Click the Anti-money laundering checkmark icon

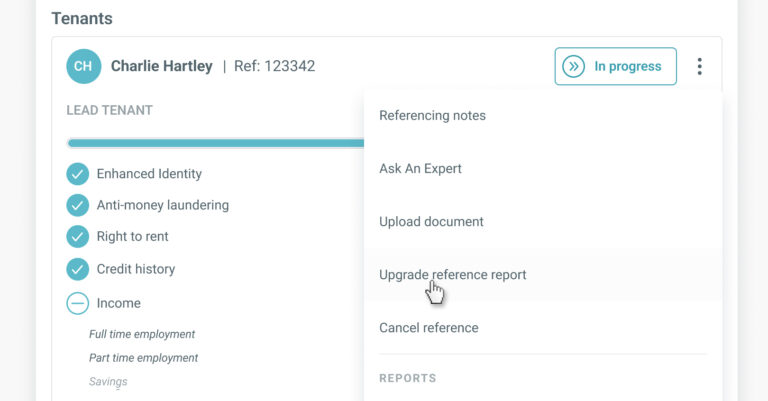click(x=77, y=205)
